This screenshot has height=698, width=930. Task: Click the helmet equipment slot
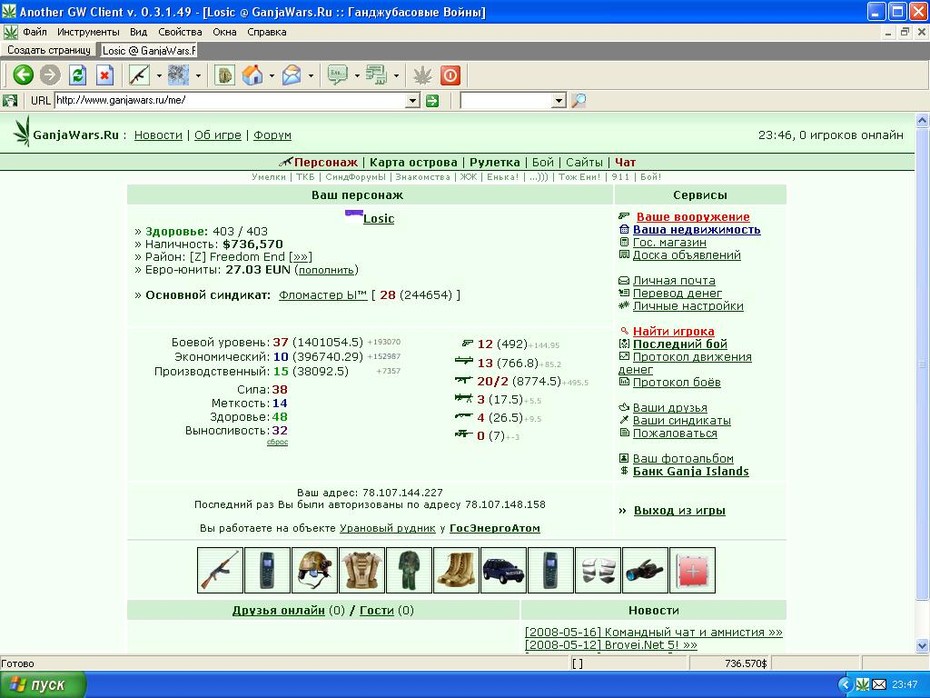tap(314, 570)
